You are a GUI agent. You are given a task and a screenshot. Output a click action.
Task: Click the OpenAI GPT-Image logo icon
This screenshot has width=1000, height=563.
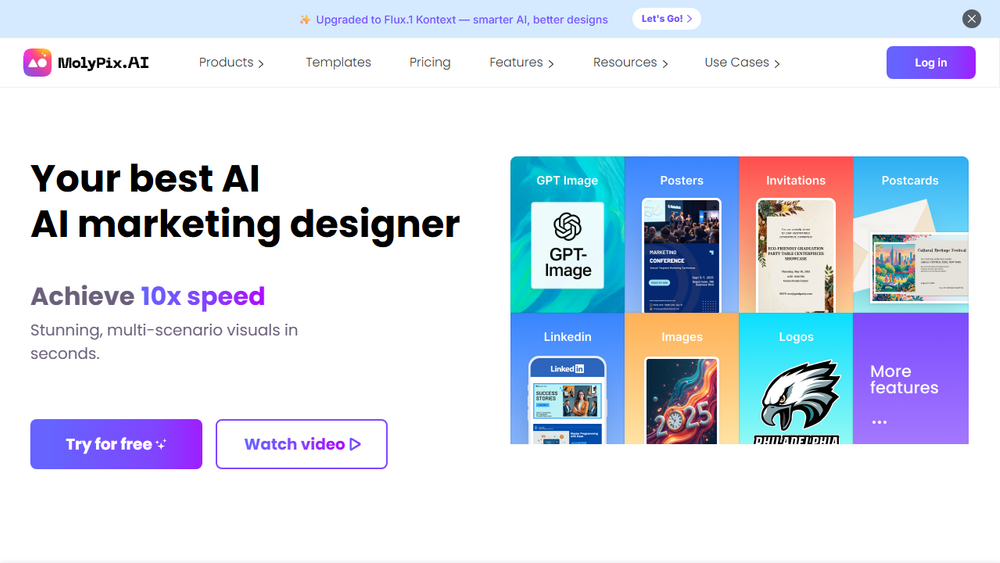click(568, 226)
